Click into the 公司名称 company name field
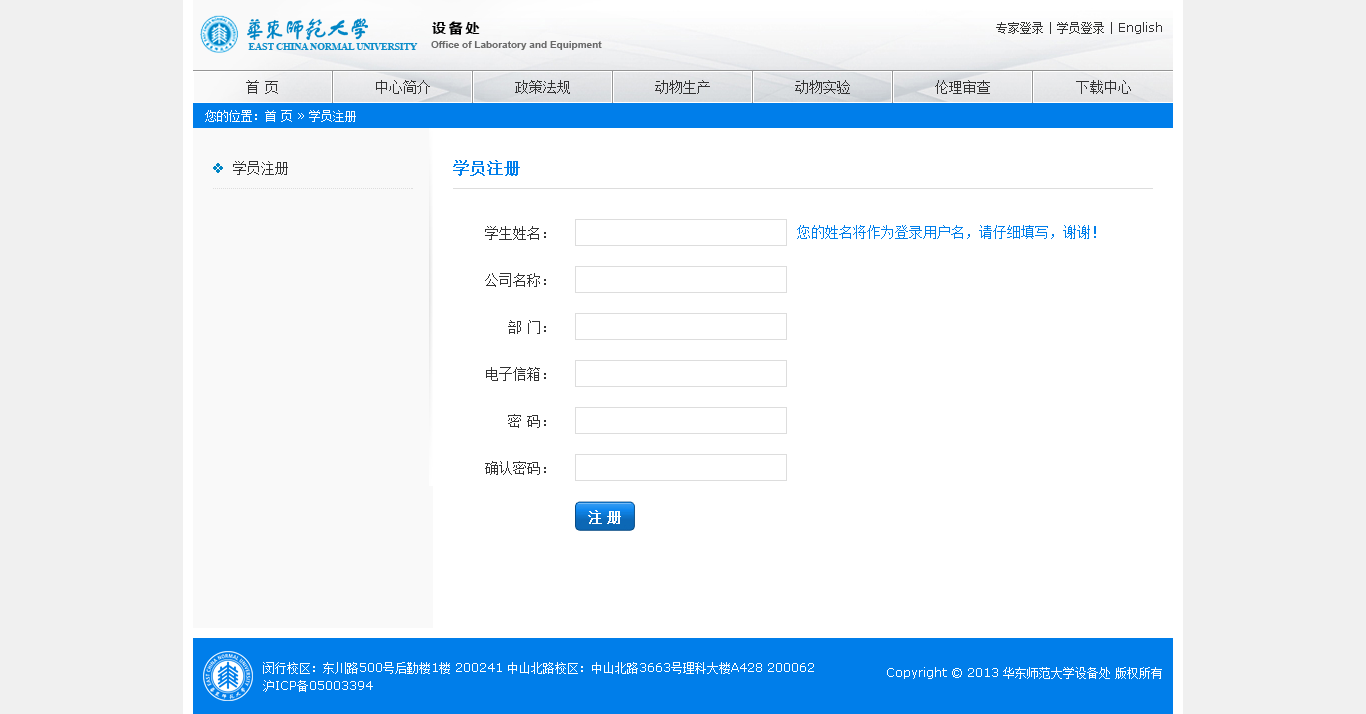1366x714 pixels. coord(680,280)
